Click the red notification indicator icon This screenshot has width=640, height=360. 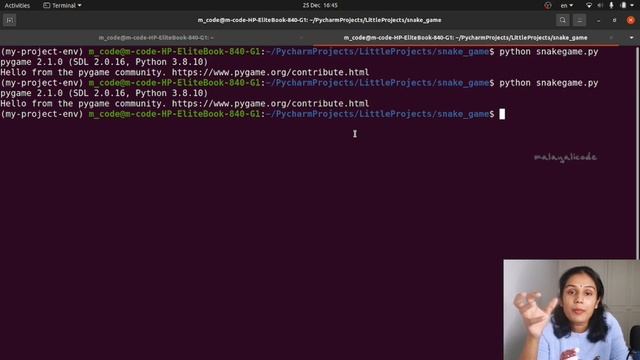[548, 5]
